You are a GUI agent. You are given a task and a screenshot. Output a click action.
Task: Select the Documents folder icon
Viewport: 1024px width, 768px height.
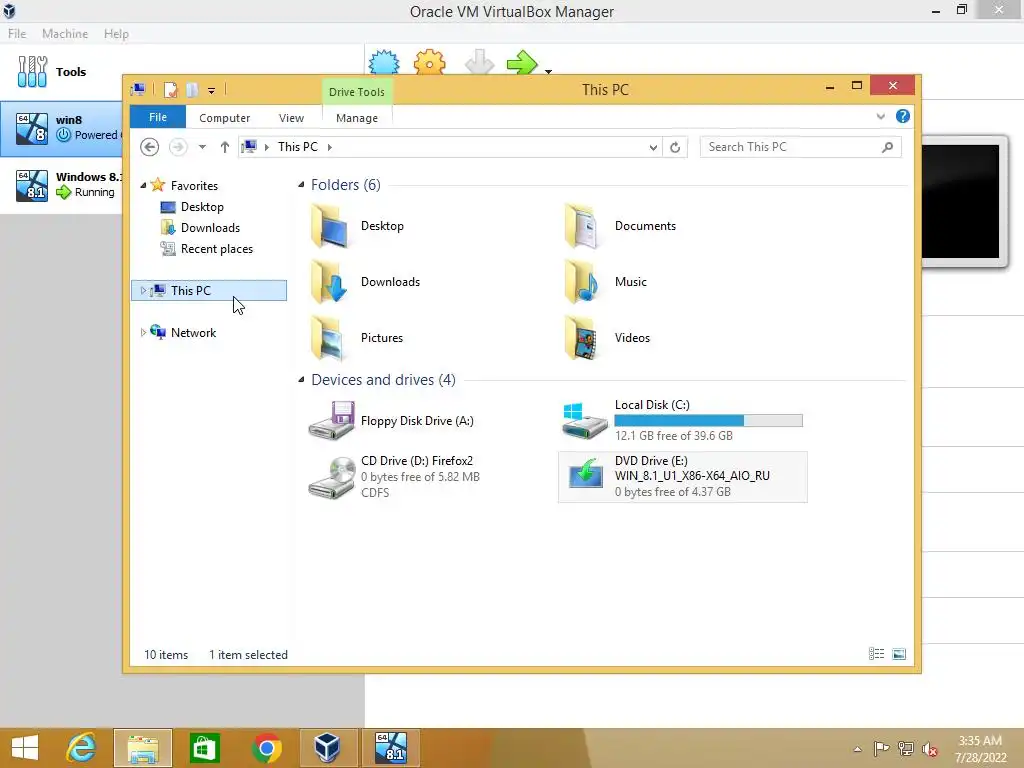click(x=582, y=225)
